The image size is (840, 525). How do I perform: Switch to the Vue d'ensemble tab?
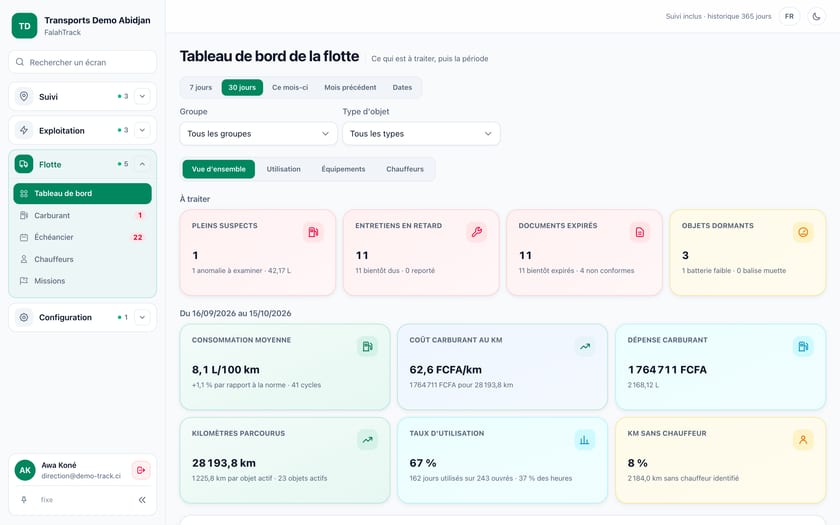pyautogui.click(x=219, y=169)
